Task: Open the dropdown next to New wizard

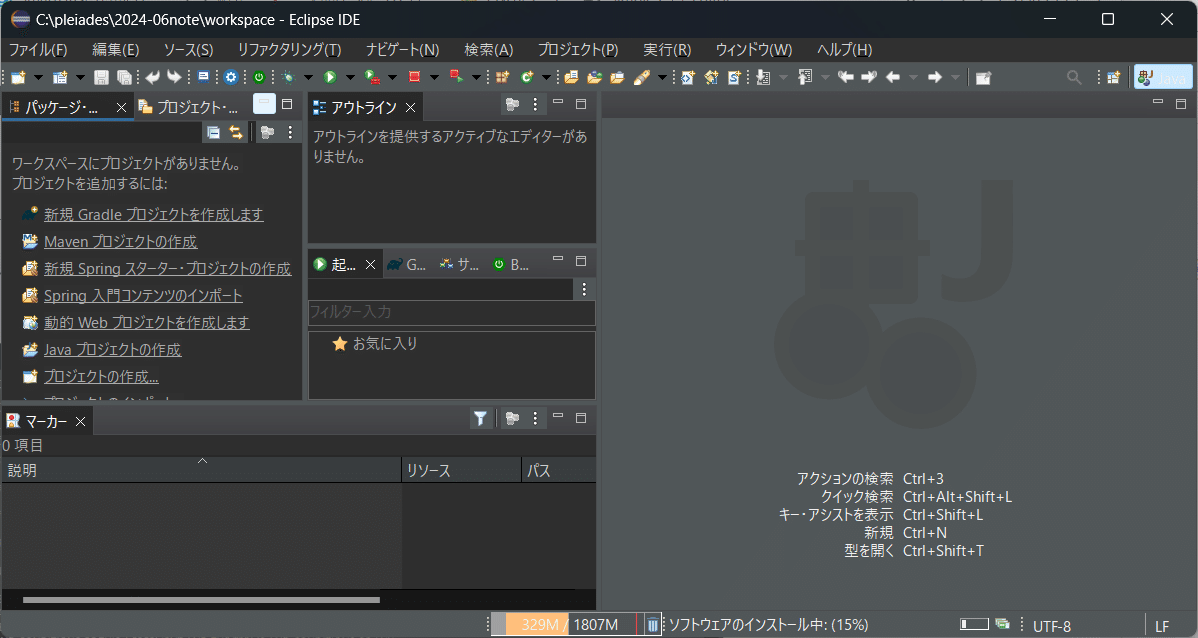Action: point(38,77)
